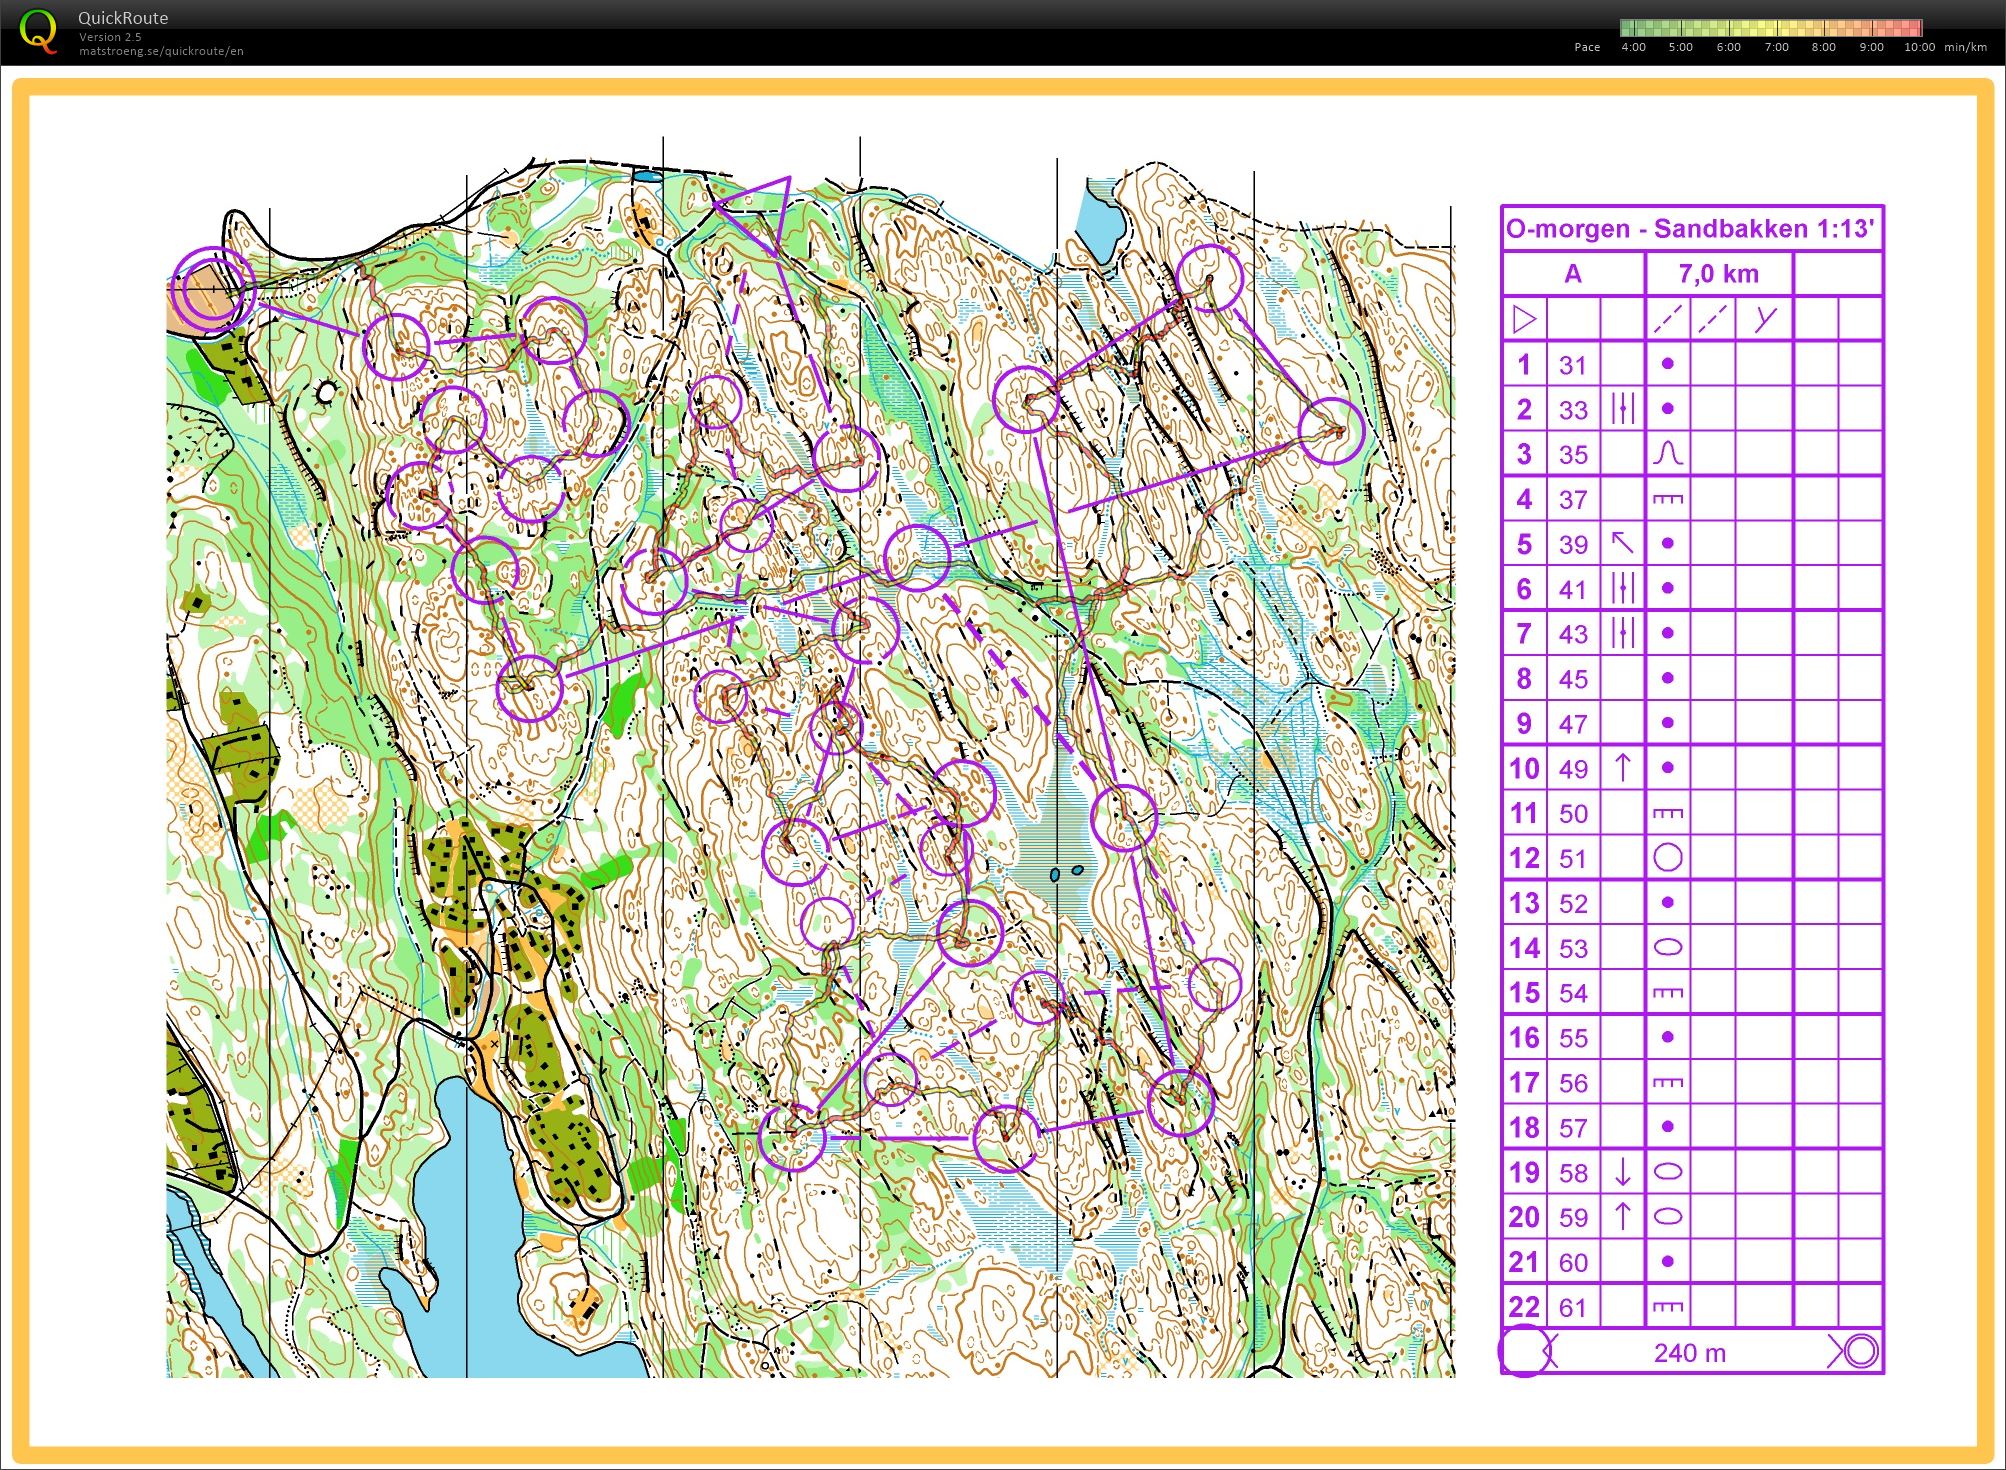Image resolution: width=2006 pixels, height=1470 pixels.
Task: Select the O-morgen - Sandbakken title cell
Action: coord(1691,229)
